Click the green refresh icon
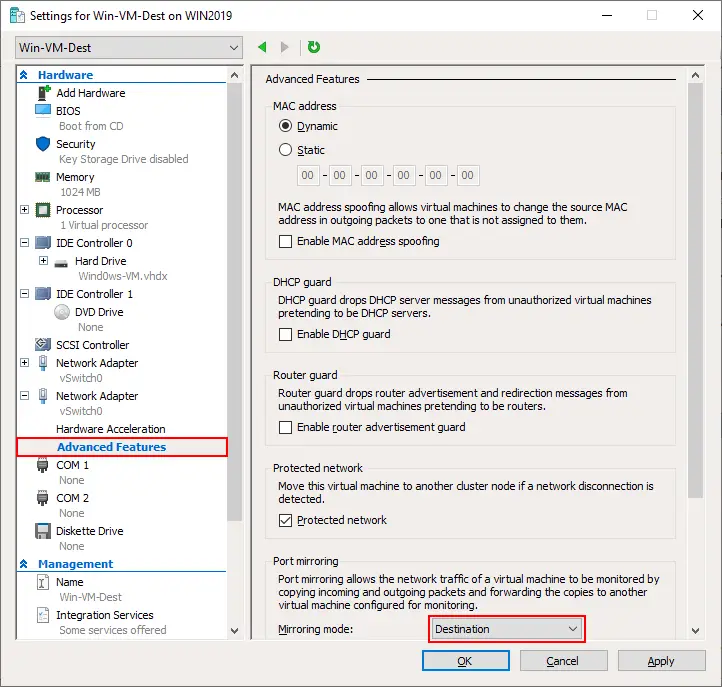This screenshot has width=722, height=687. click(314, 47)
